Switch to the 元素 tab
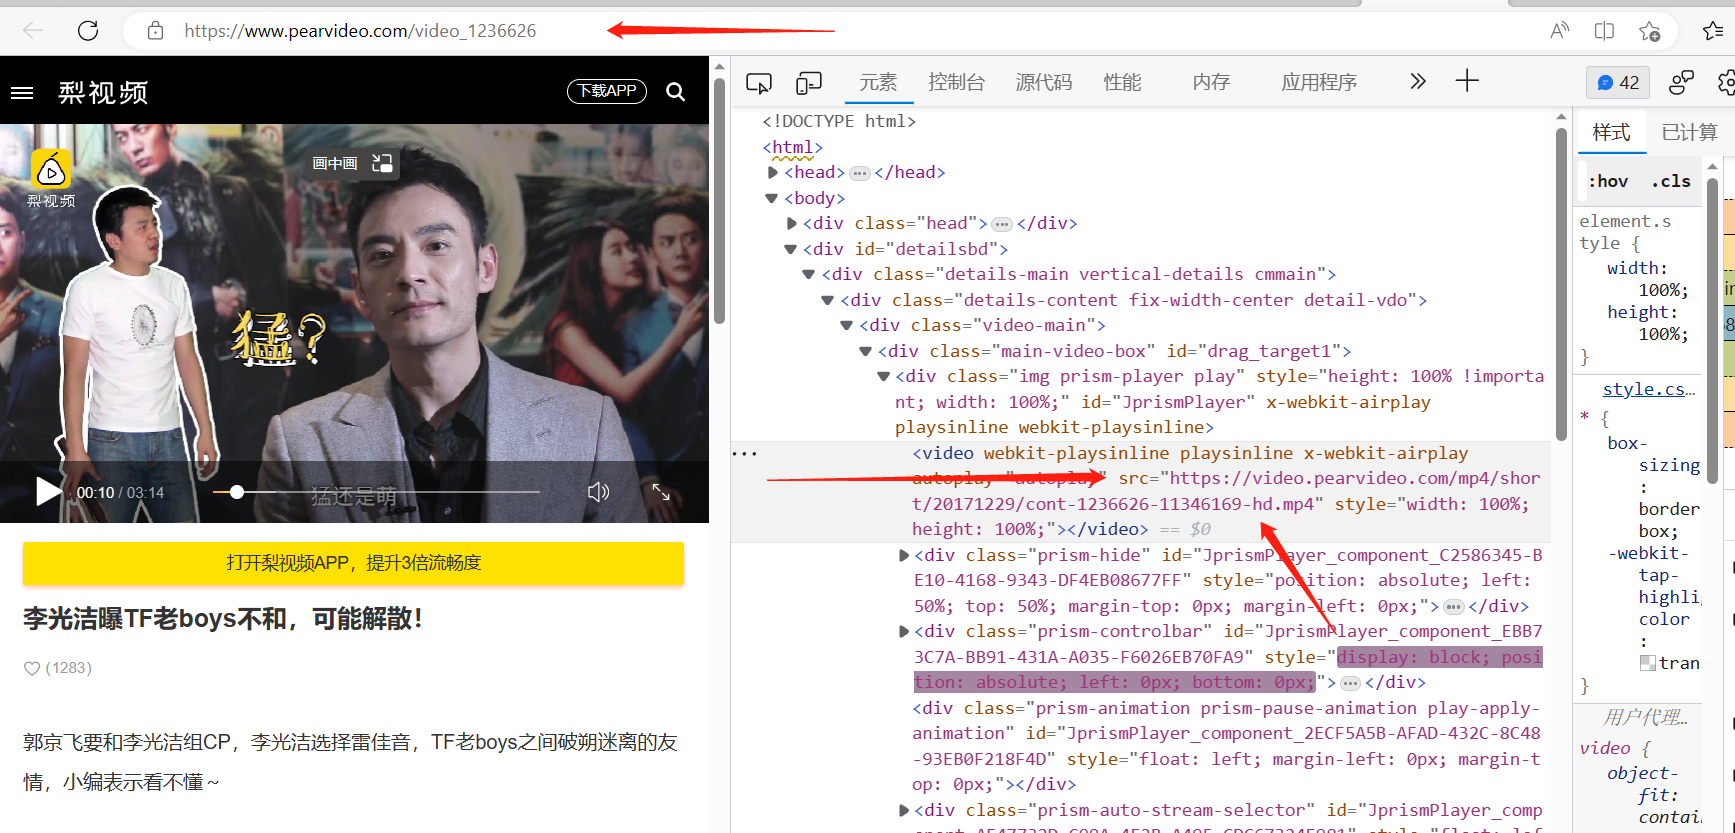This screenshot has width=1735, height=833. click(x=878, y=82)
